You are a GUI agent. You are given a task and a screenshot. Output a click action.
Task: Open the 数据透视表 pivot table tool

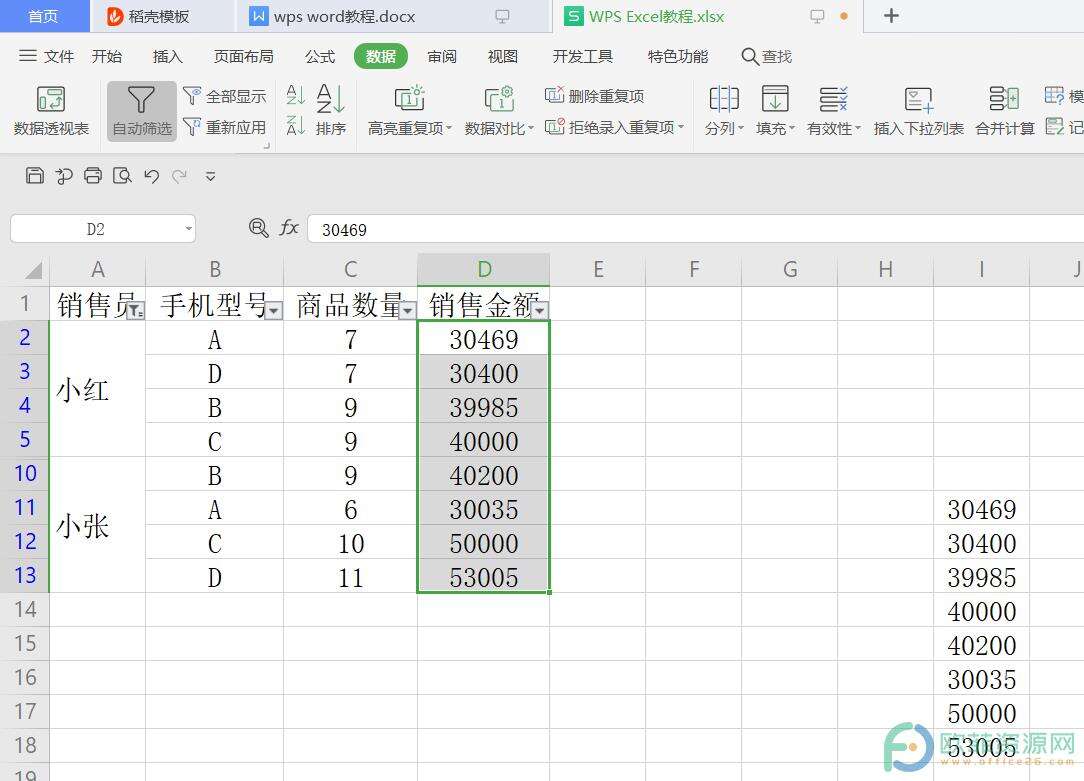51,110
